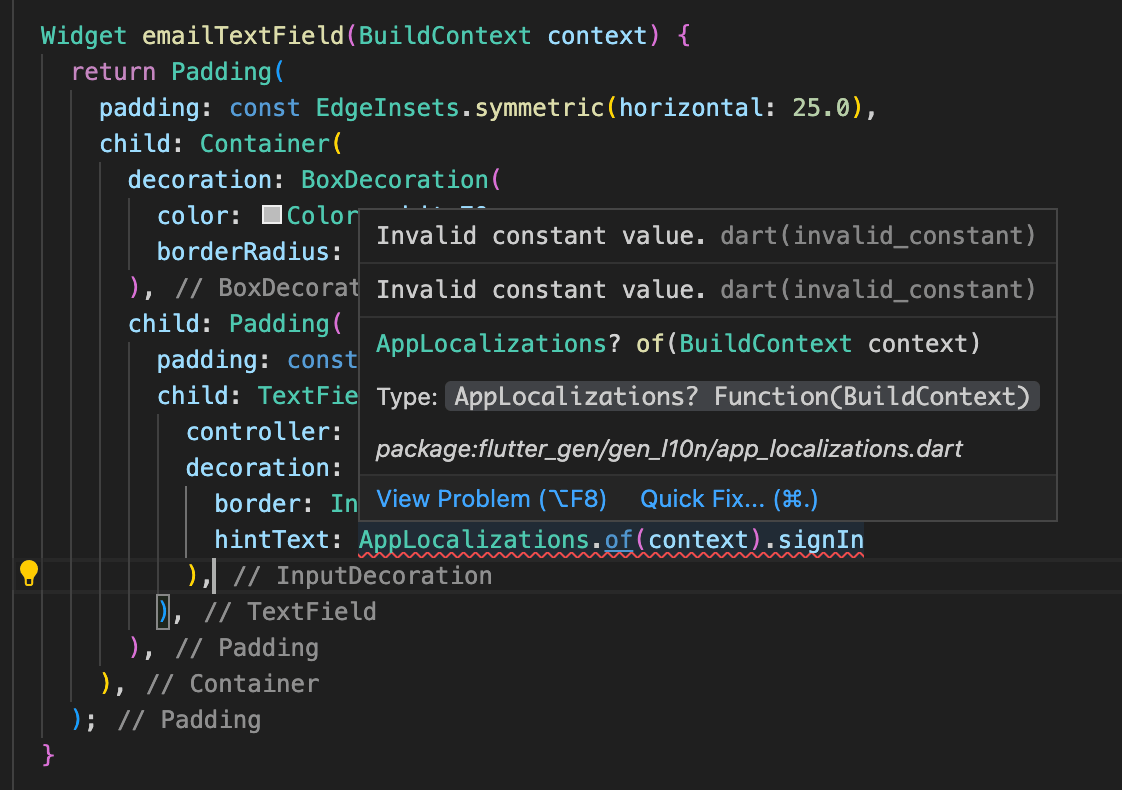Open the View Problem link
The image size is (1122, 790).
(492, 499)
